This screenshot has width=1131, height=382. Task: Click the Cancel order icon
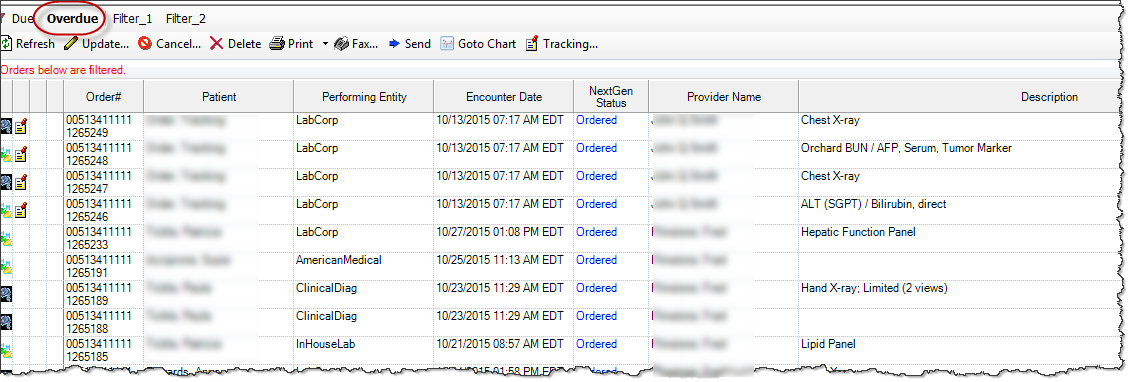point(144,44)
